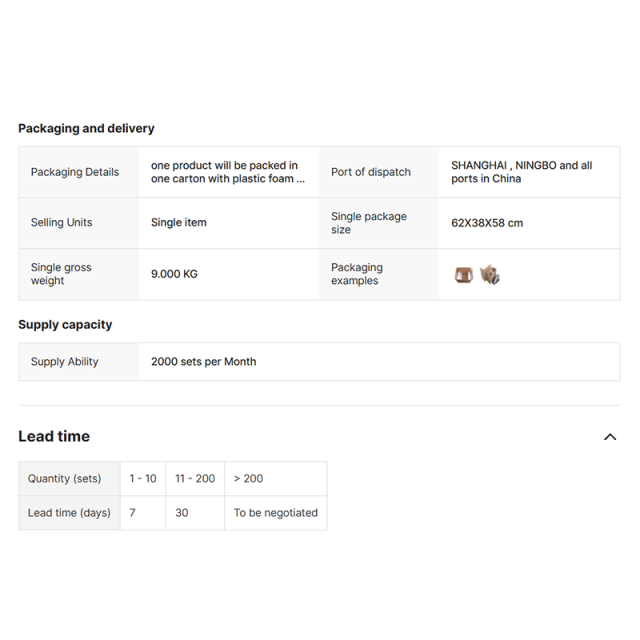Click the 1 - 10 quantity cell
Viewport: 640px width, 640px height.
pos(143,479)
